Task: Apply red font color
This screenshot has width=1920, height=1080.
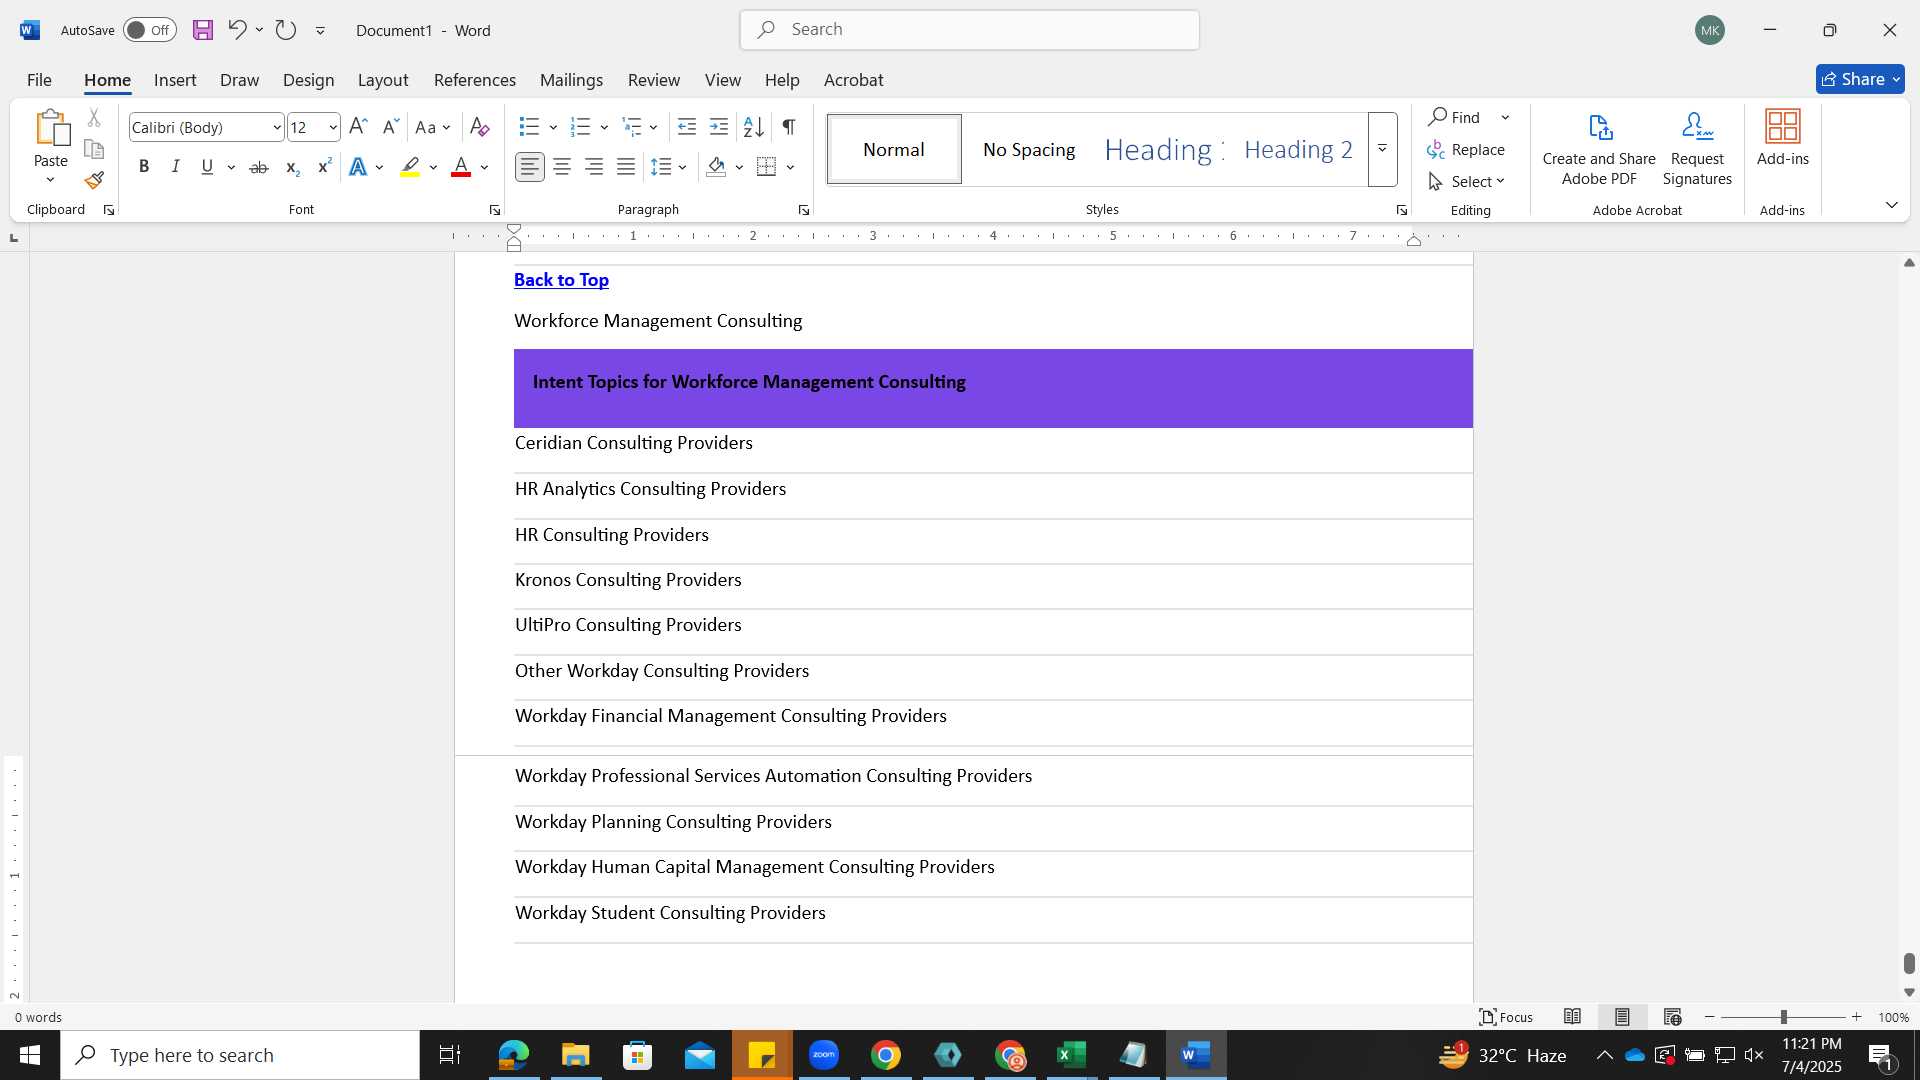Action: click(461, 167)
